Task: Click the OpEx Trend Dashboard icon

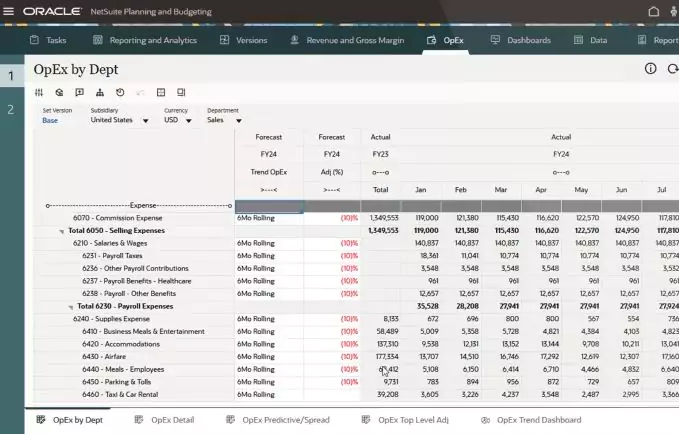Action: (x=485, y=420)
